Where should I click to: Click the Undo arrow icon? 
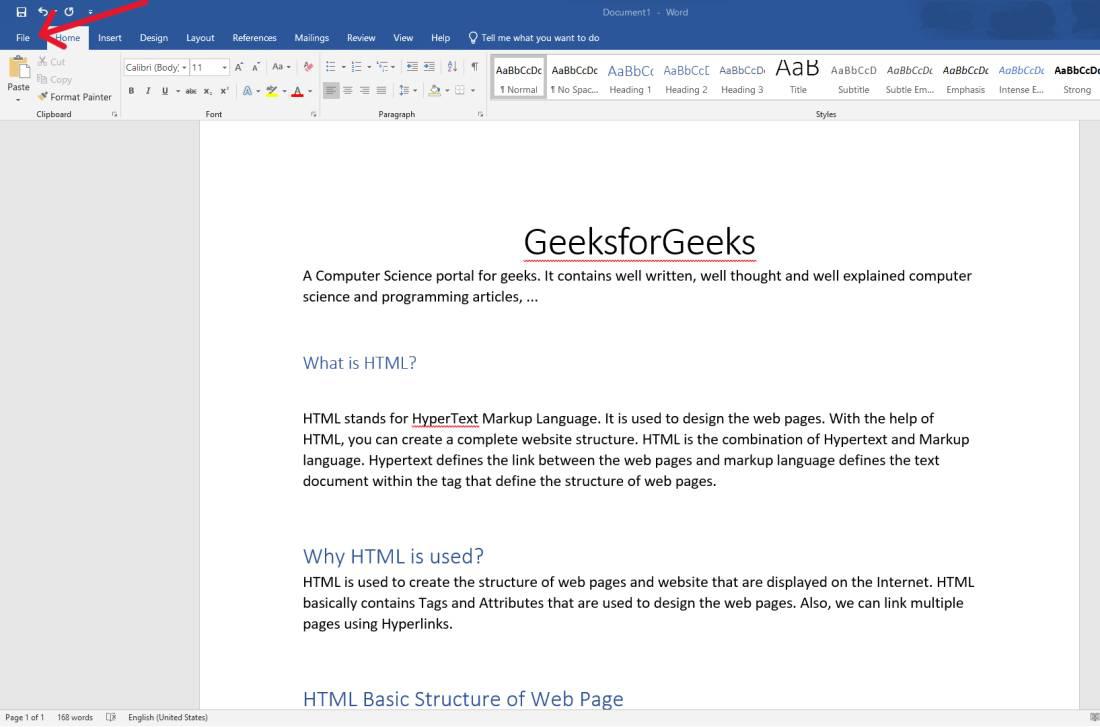[43, 12]
